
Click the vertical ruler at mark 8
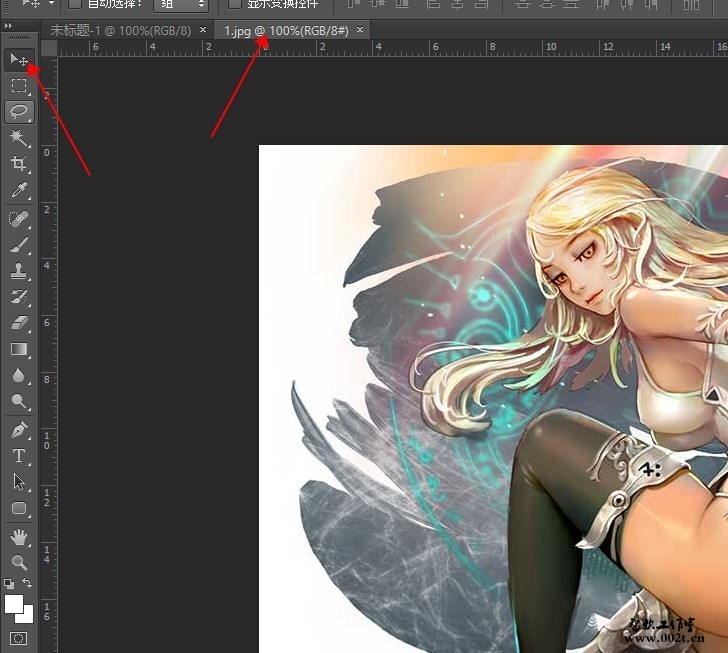pos(48,379)
